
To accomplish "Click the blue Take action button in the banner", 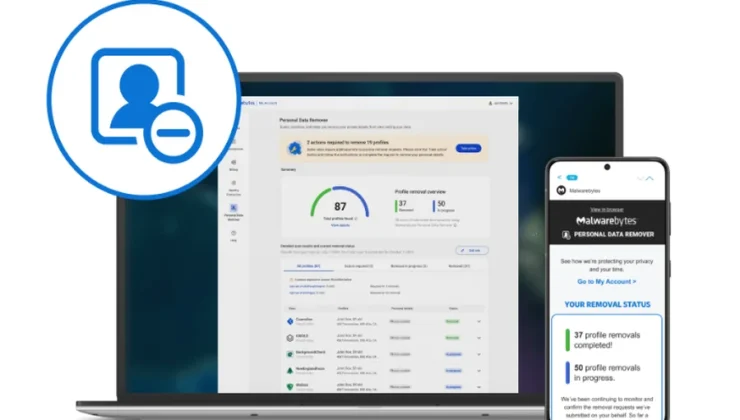I will pyautogui.click(x=469, y=148).
